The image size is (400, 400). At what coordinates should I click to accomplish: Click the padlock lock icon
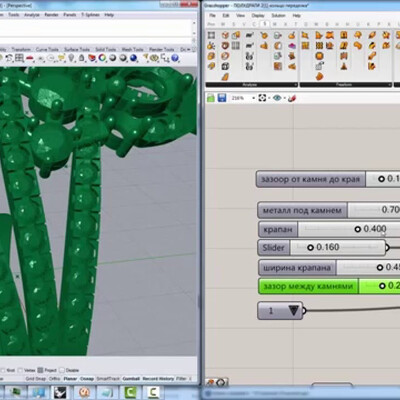81,58
